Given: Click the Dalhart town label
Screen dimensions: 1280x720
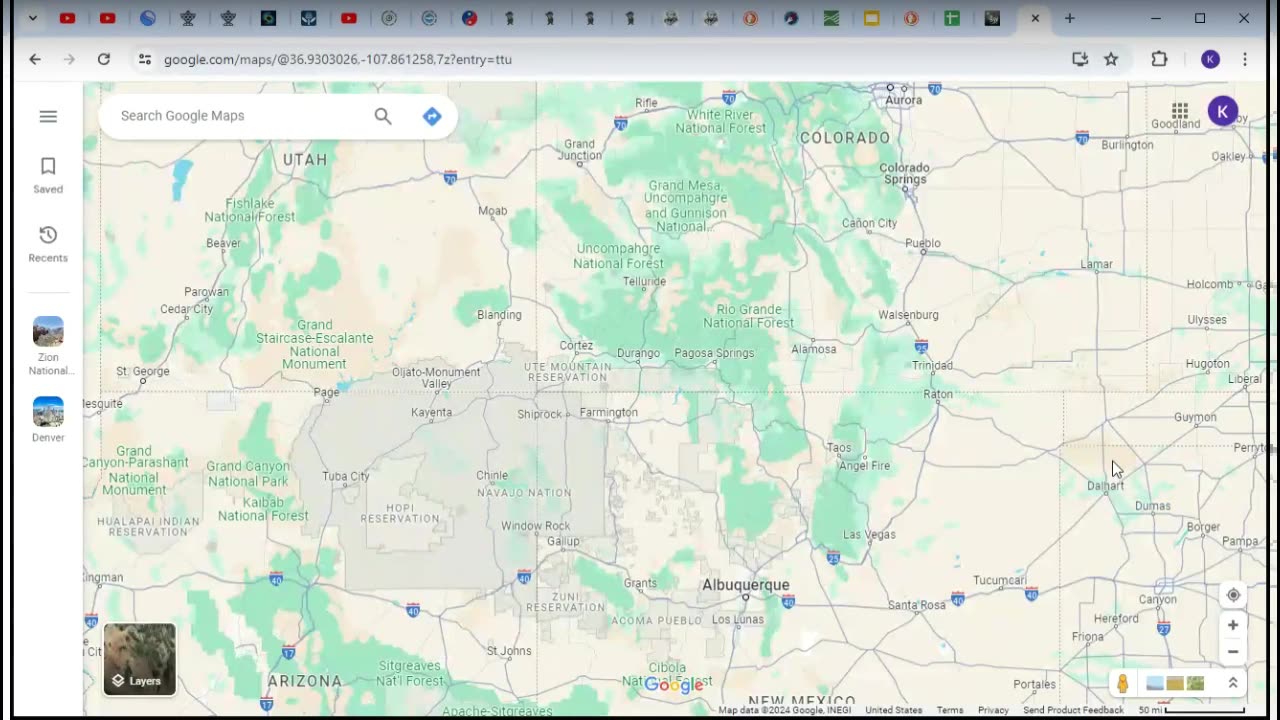Looking at the screenshot, I should (x=1105, y=486).
